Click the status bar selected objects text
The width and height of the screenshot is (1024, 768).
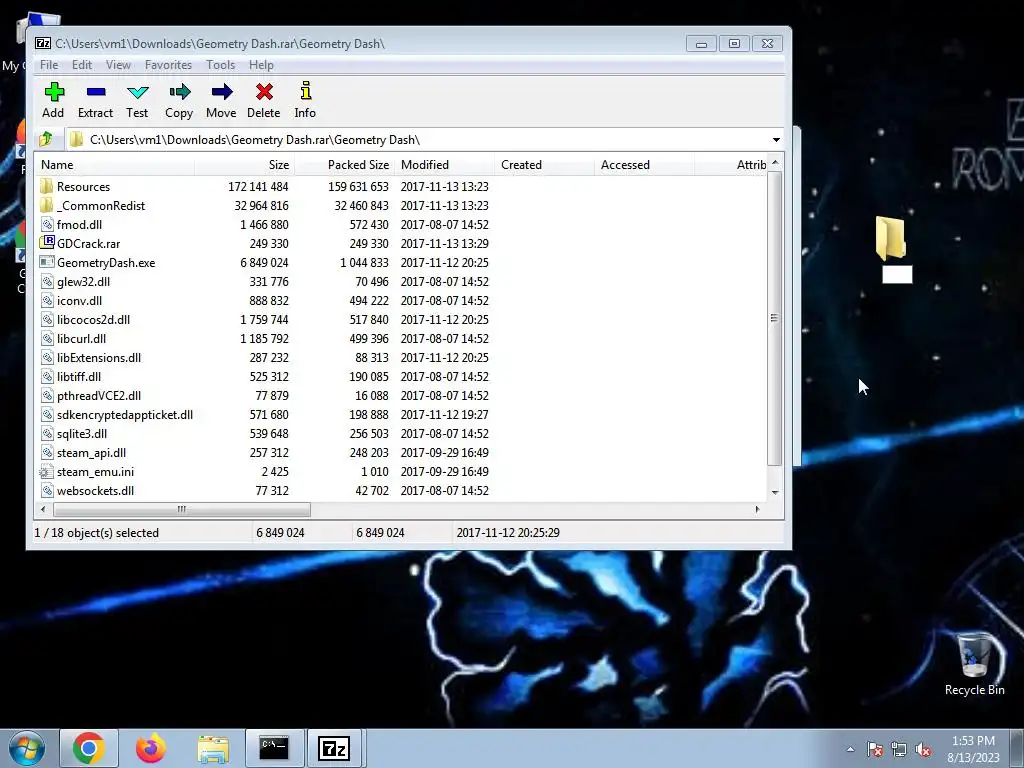coord(97,532)
